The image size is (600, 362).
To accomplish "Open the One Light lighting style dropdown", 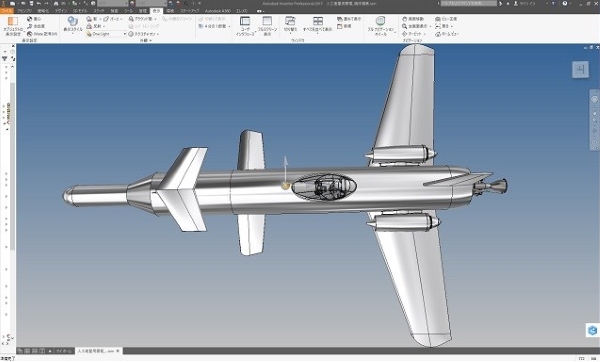I will 106,34.
